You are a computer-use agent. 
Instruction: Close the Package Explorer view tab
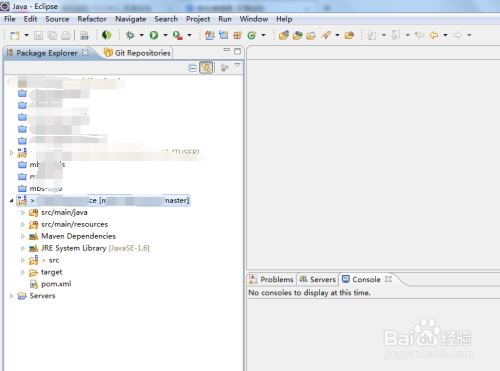tap(85, 53)
